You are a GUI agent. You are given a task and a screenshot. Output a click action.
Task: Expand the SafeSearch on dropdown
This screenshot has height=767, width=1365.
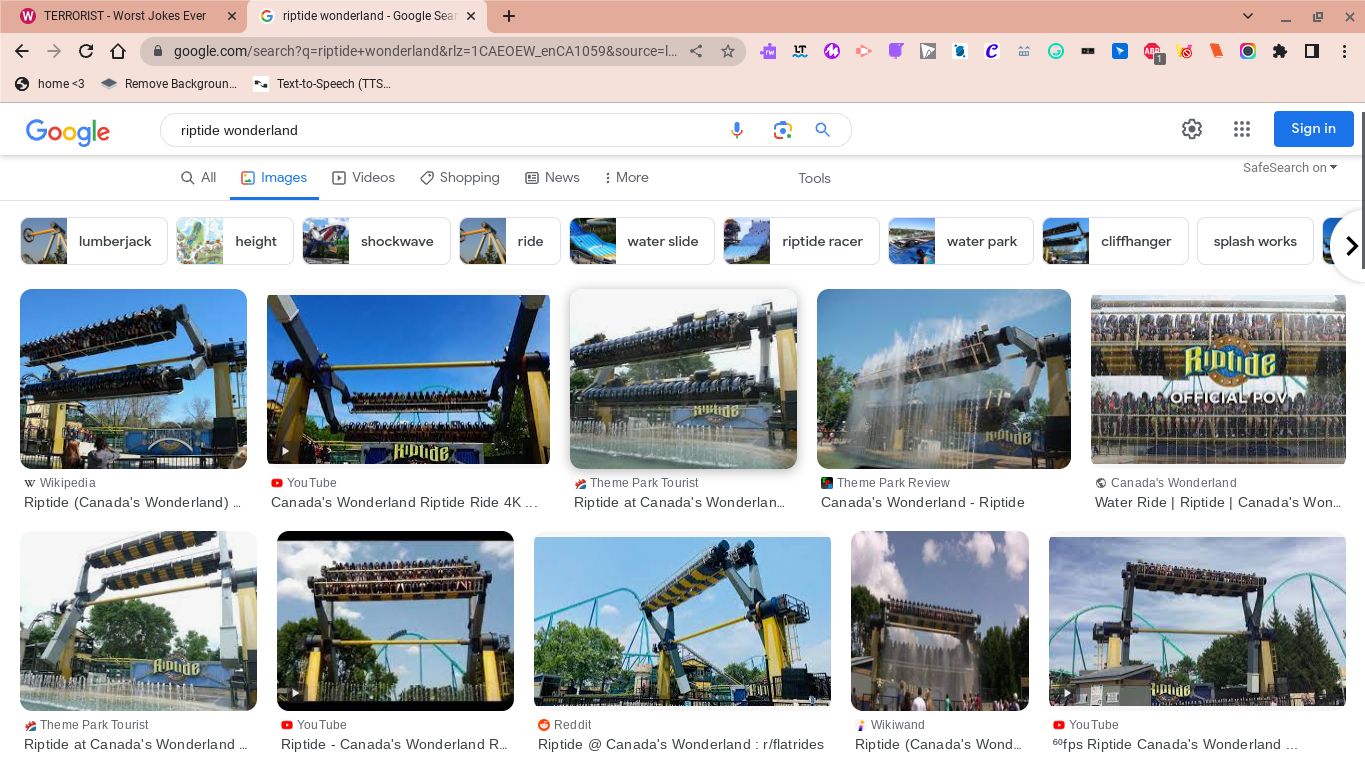(1290, 168)
